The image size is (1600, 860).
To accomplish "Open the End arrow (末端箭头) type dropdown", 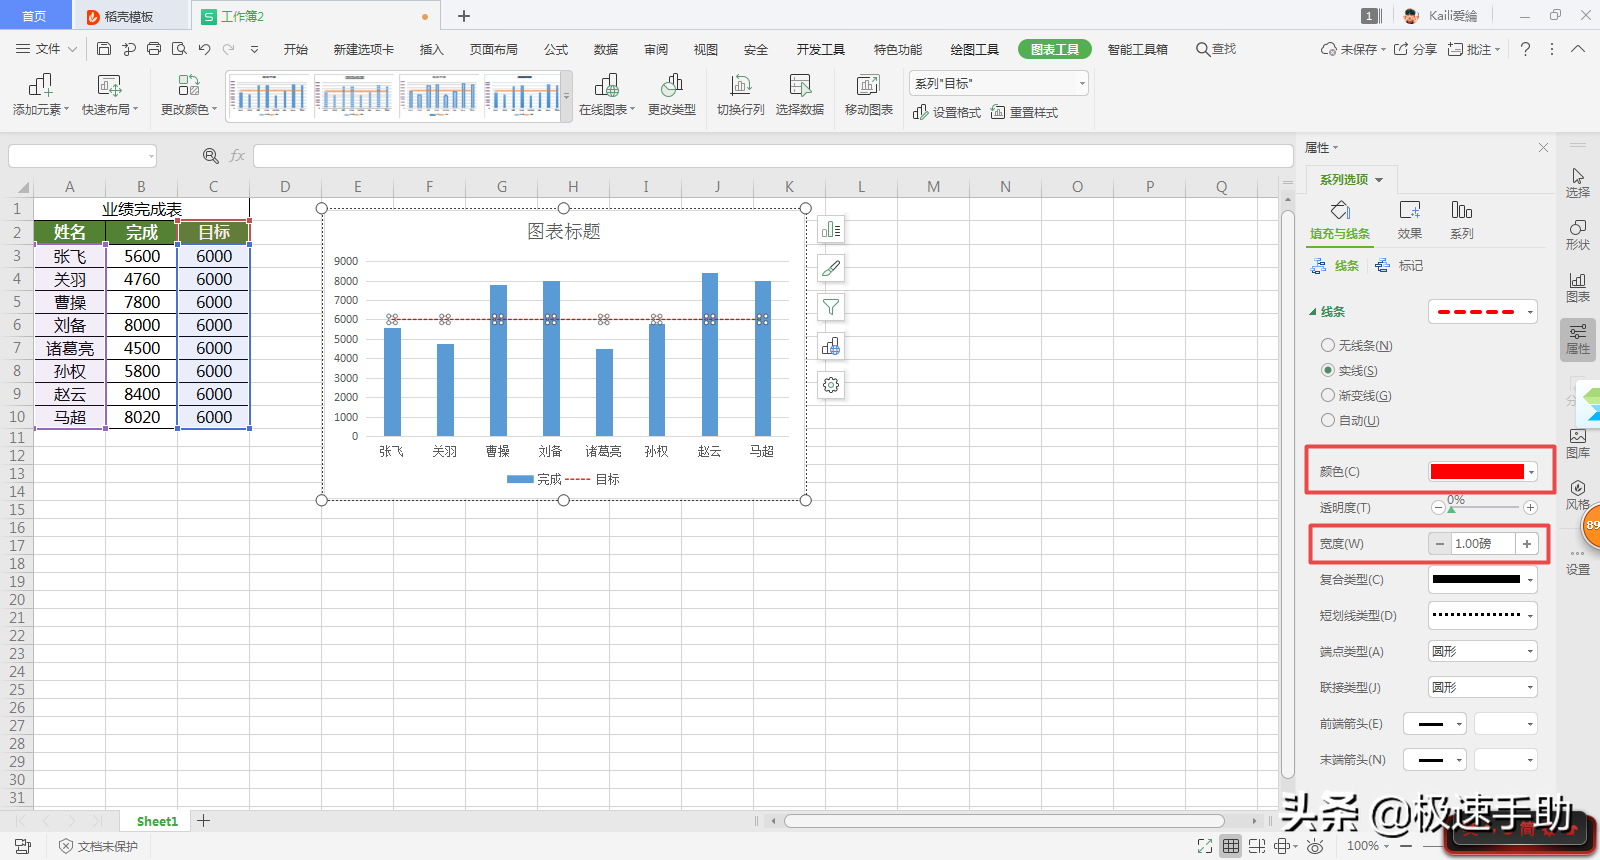I will [1435, 760].
